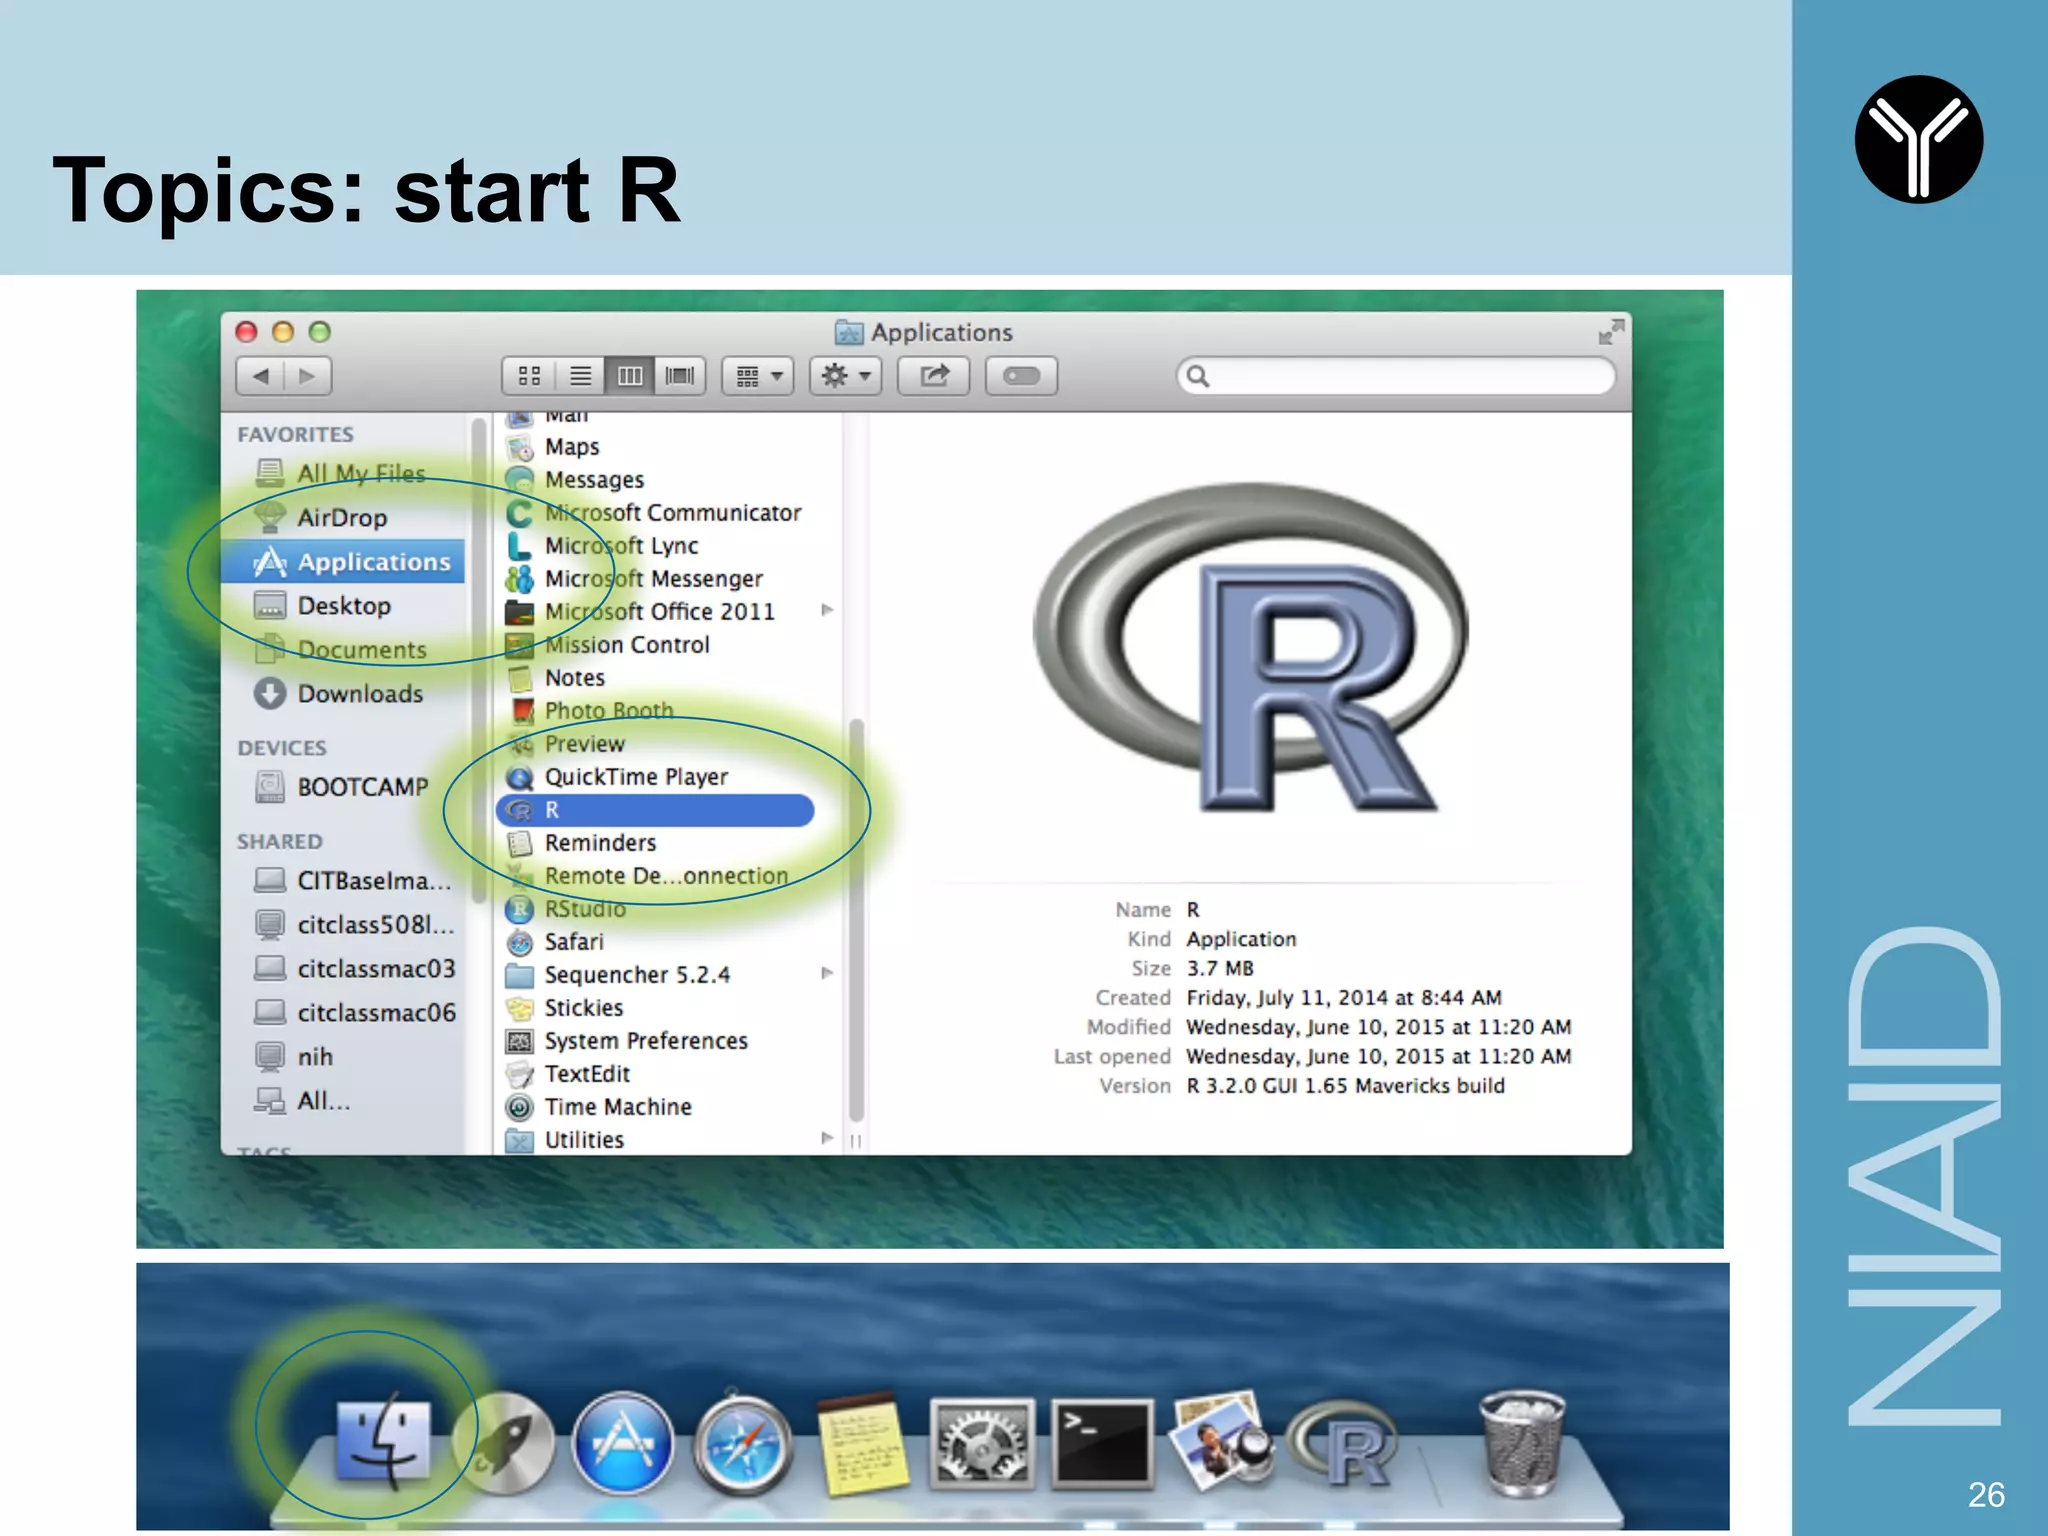Open Terminal from the Dock

(1102, 1443)
